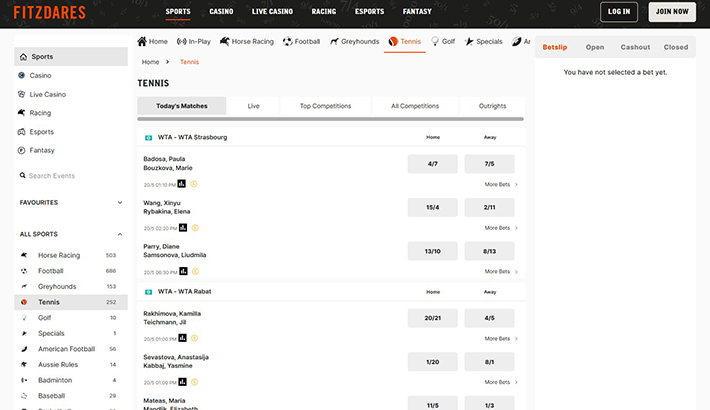This screenshot has height=410, width=710.
Task: Click coin icon for Wang vs Rybakina
Action: (x=195, y=228)
